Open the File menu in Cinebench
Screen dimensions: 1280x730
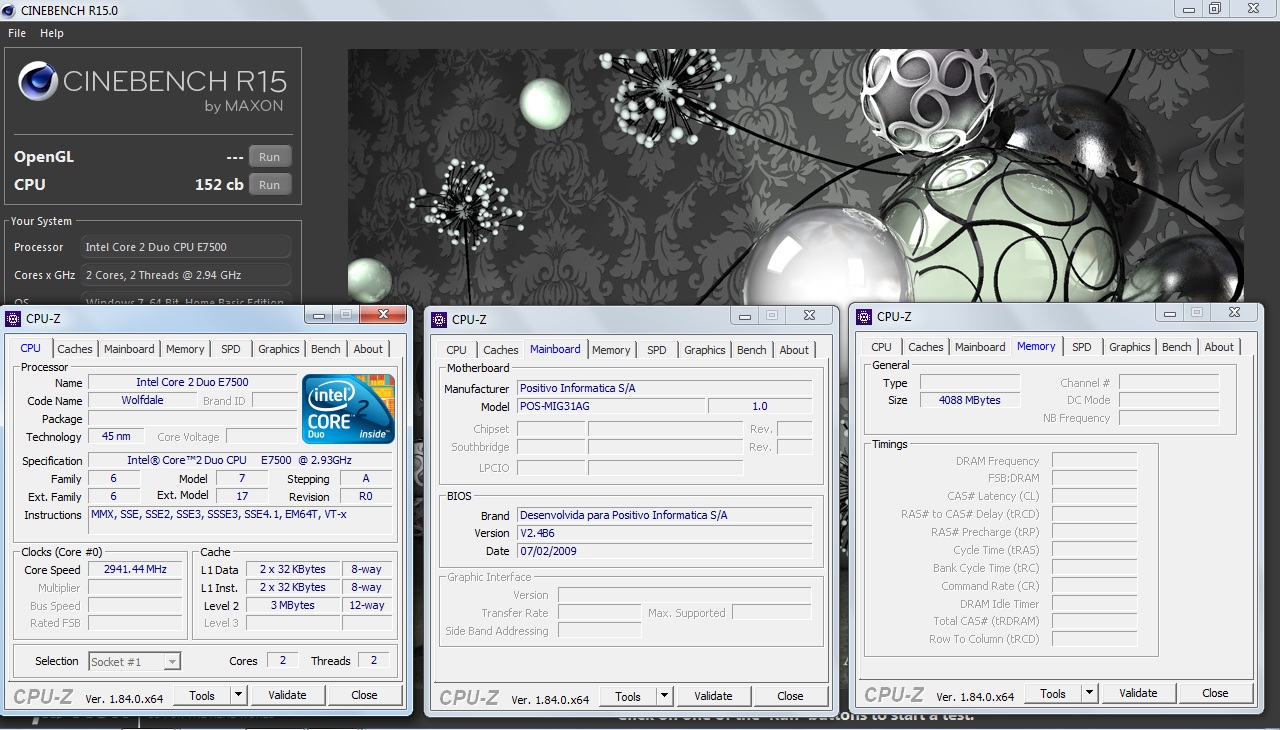point(17,33)
